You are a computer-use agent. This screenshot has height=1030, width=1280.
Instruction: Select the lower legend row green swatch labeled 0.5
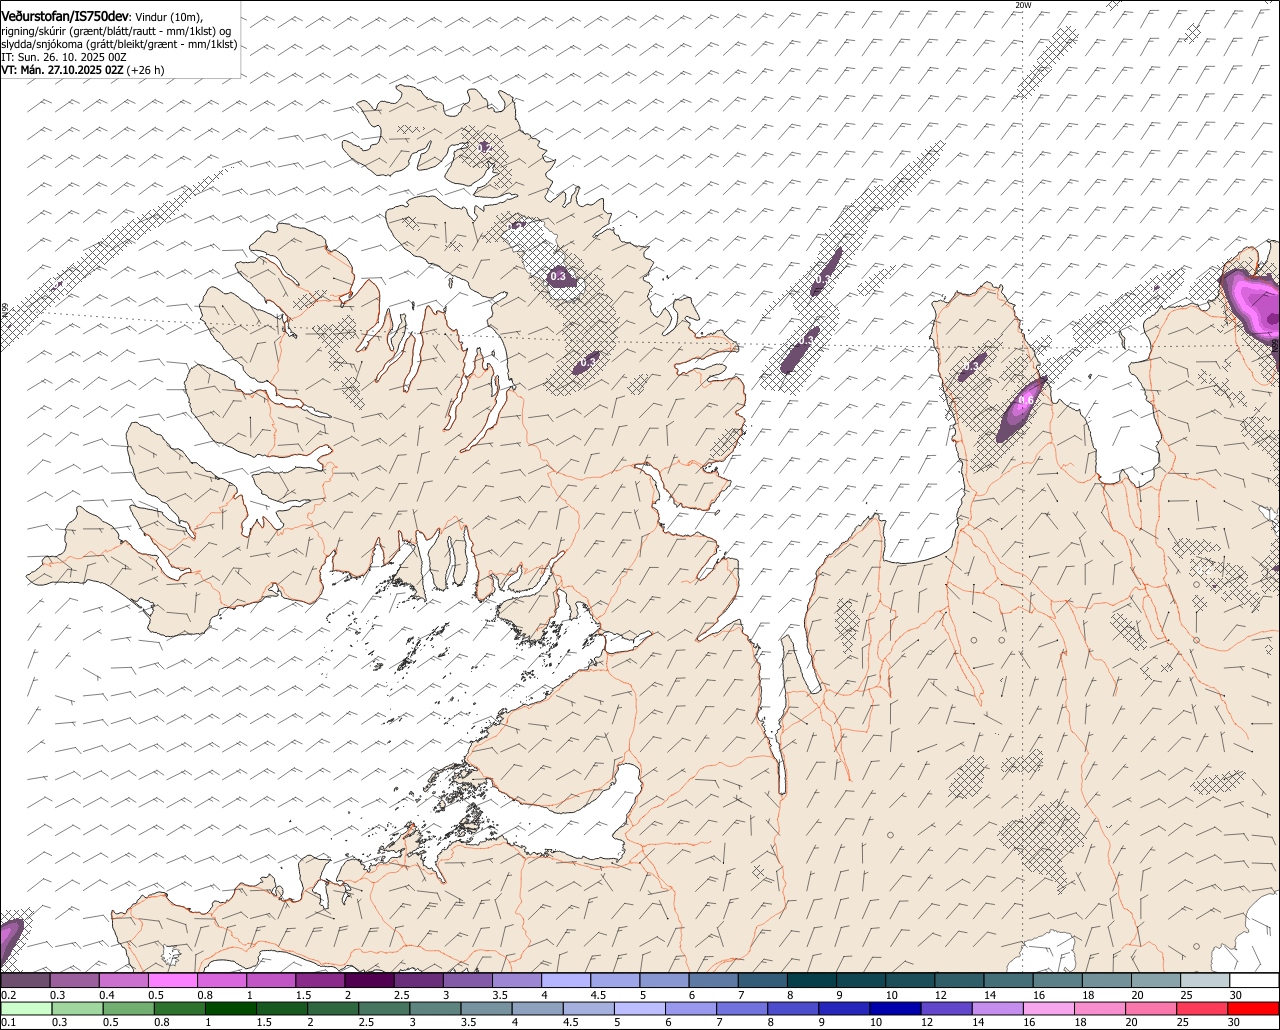(129, 1008)
